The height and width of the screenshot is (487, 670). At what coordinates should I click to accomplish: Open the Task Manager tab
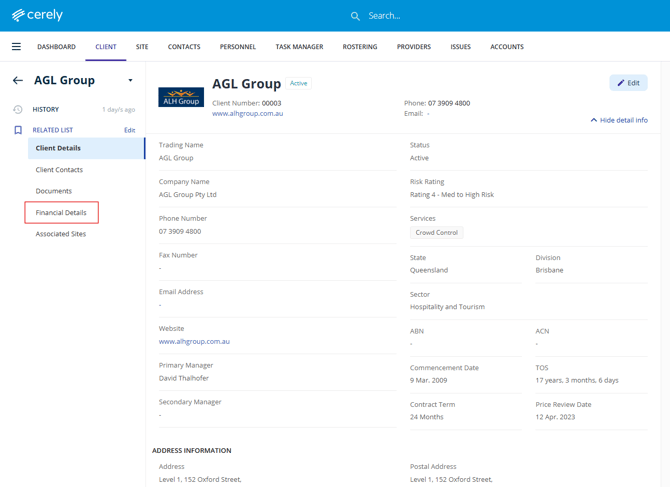pyautogui.click(x=299, y=47)
